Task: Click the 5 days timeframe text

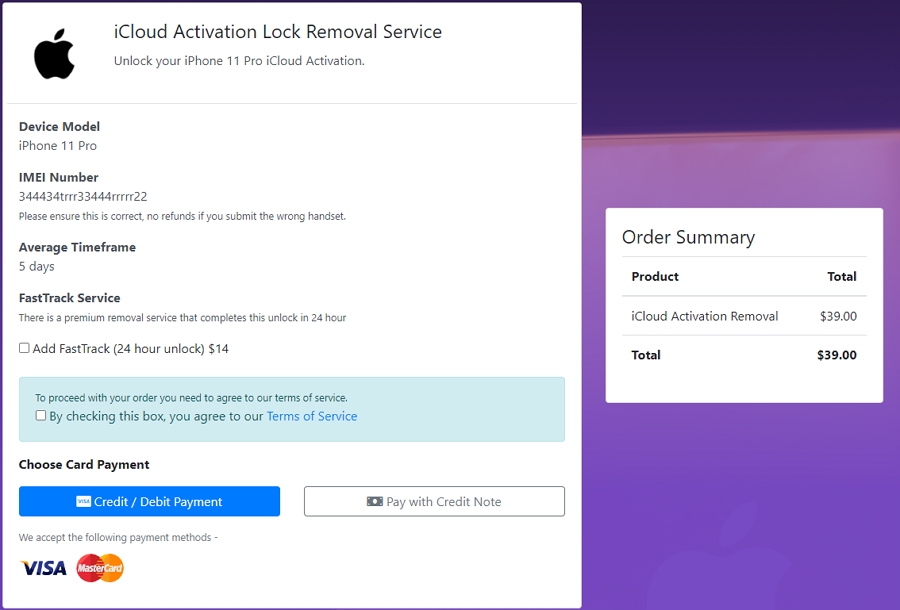Action: (x=35, y=266)
